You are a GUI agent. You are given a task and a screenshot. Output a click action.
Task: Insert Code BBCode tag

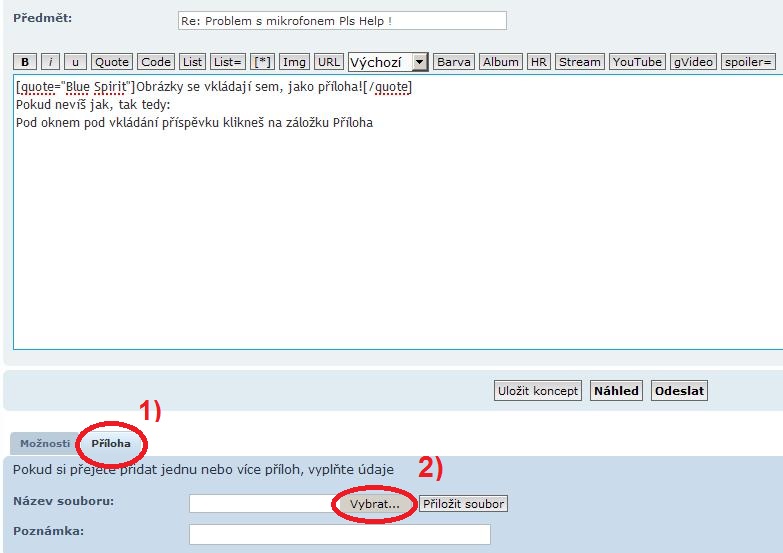(x=156, y=62)
